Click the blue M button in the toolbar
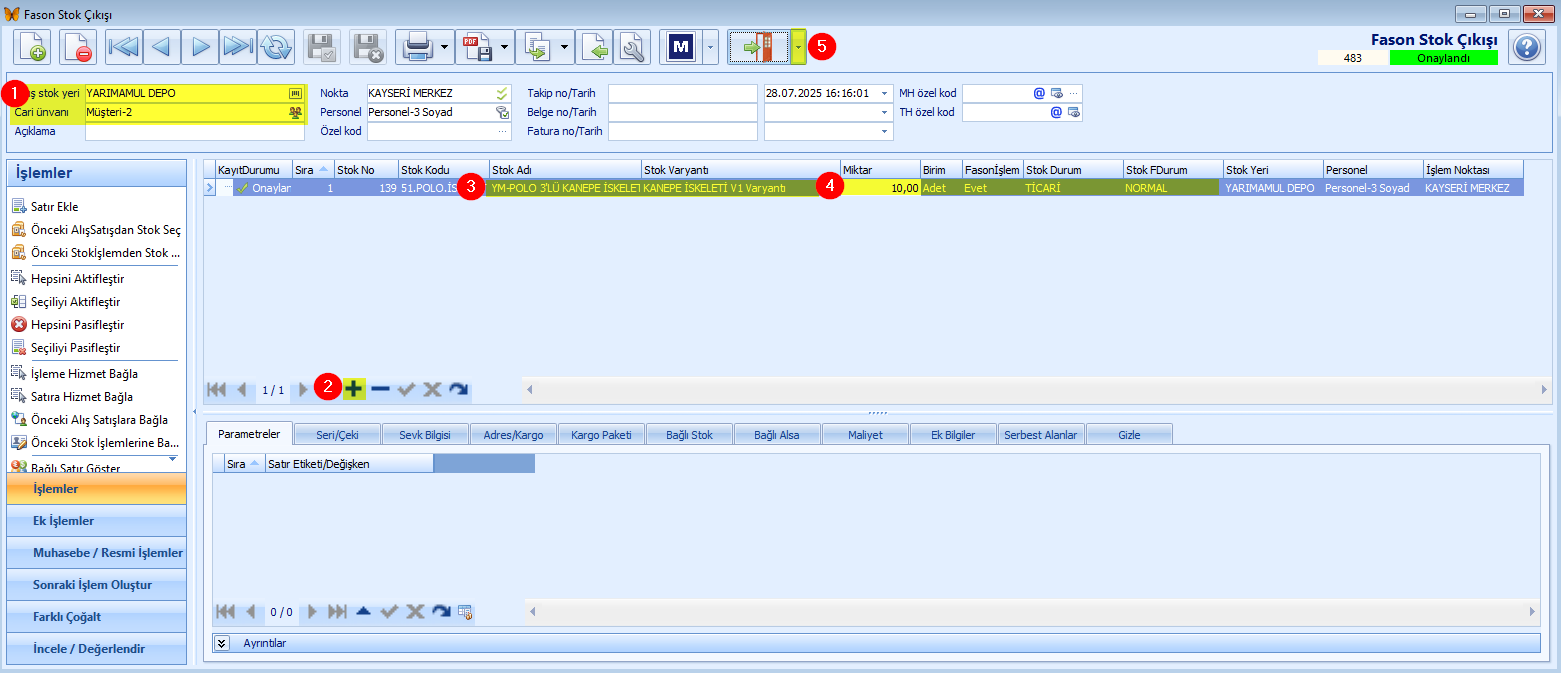The image size is (1561, 673). tap(681, 47)
